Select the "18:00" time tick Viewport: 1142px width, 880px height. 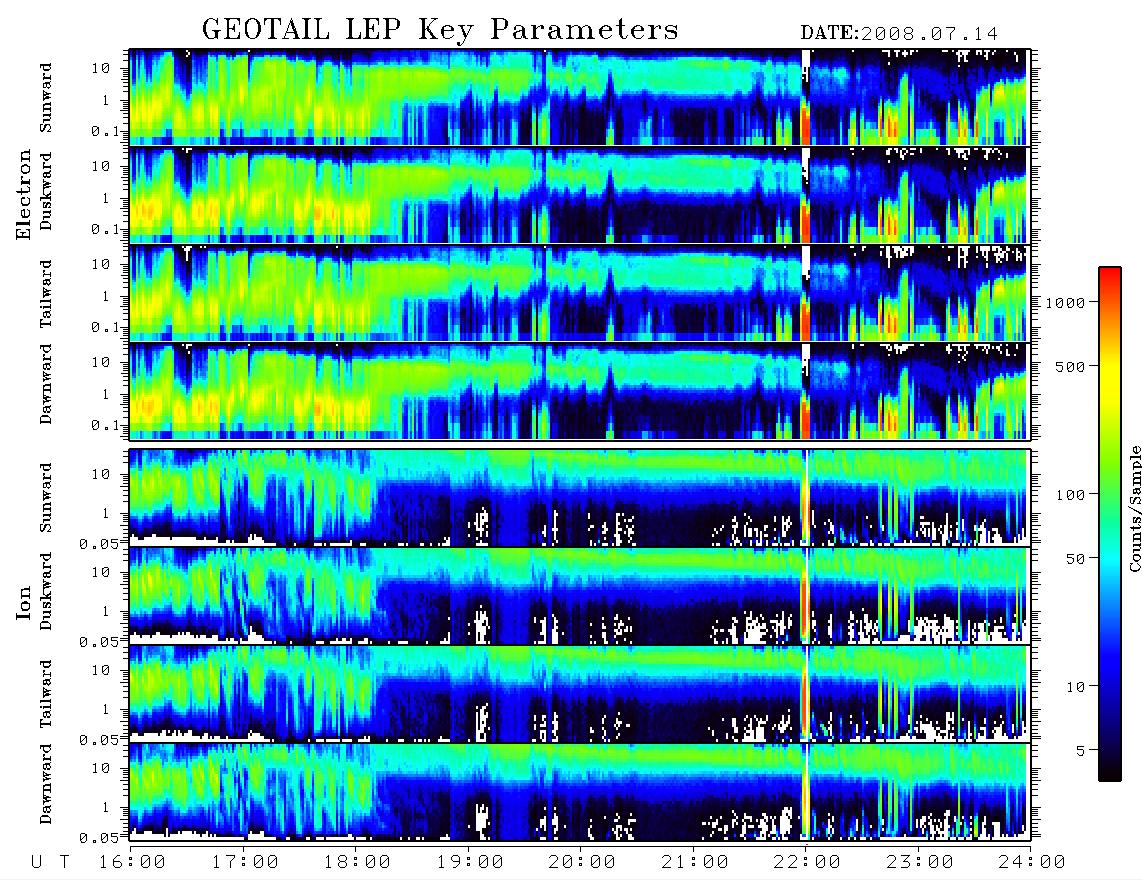357,863
